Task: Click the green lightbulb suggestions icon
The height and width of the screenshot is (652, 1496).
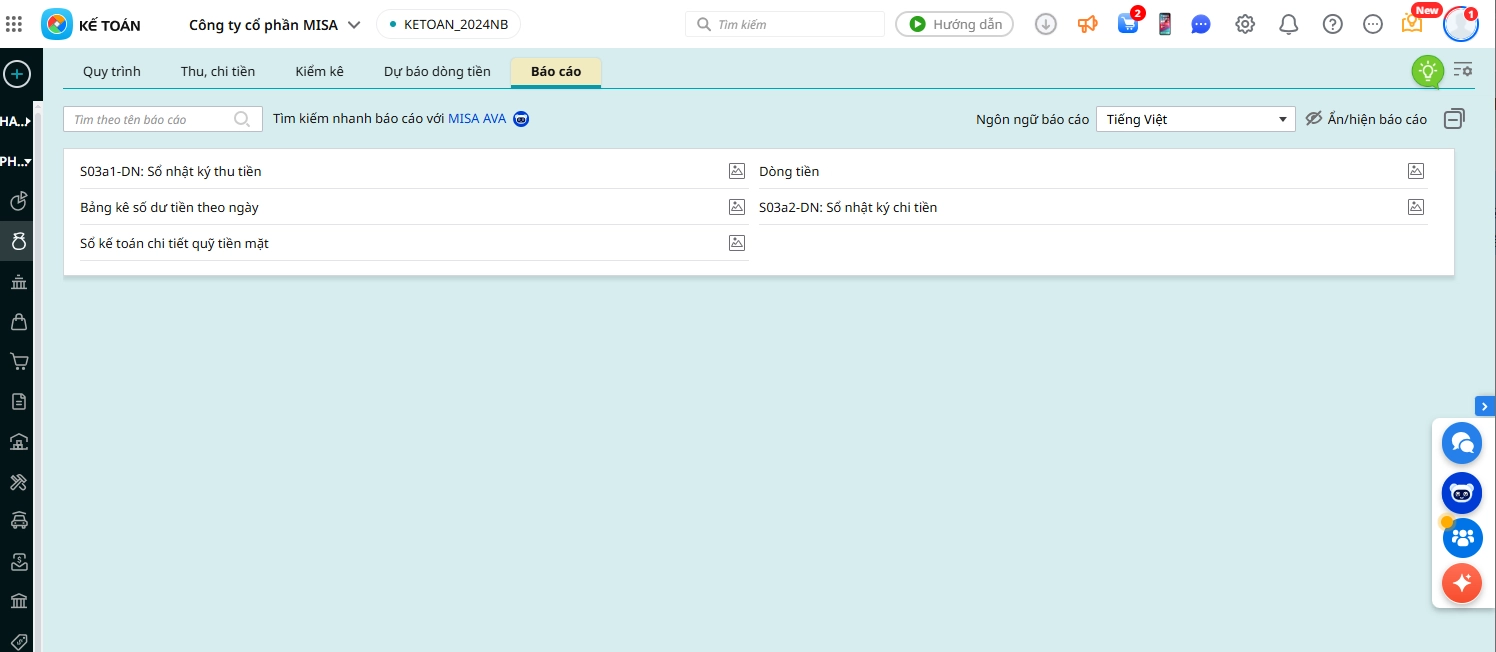Action: (1427, 71)
